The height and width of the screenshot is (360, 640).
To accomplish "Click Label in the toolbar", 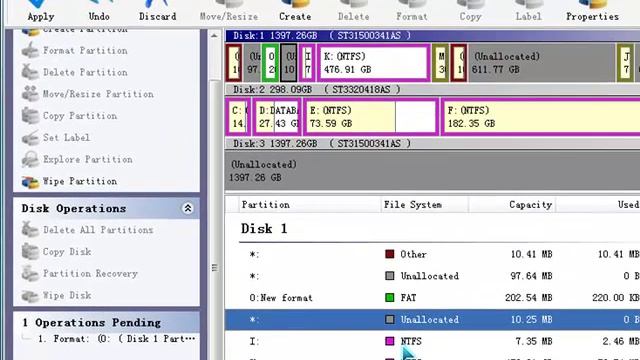I will 528,11.
